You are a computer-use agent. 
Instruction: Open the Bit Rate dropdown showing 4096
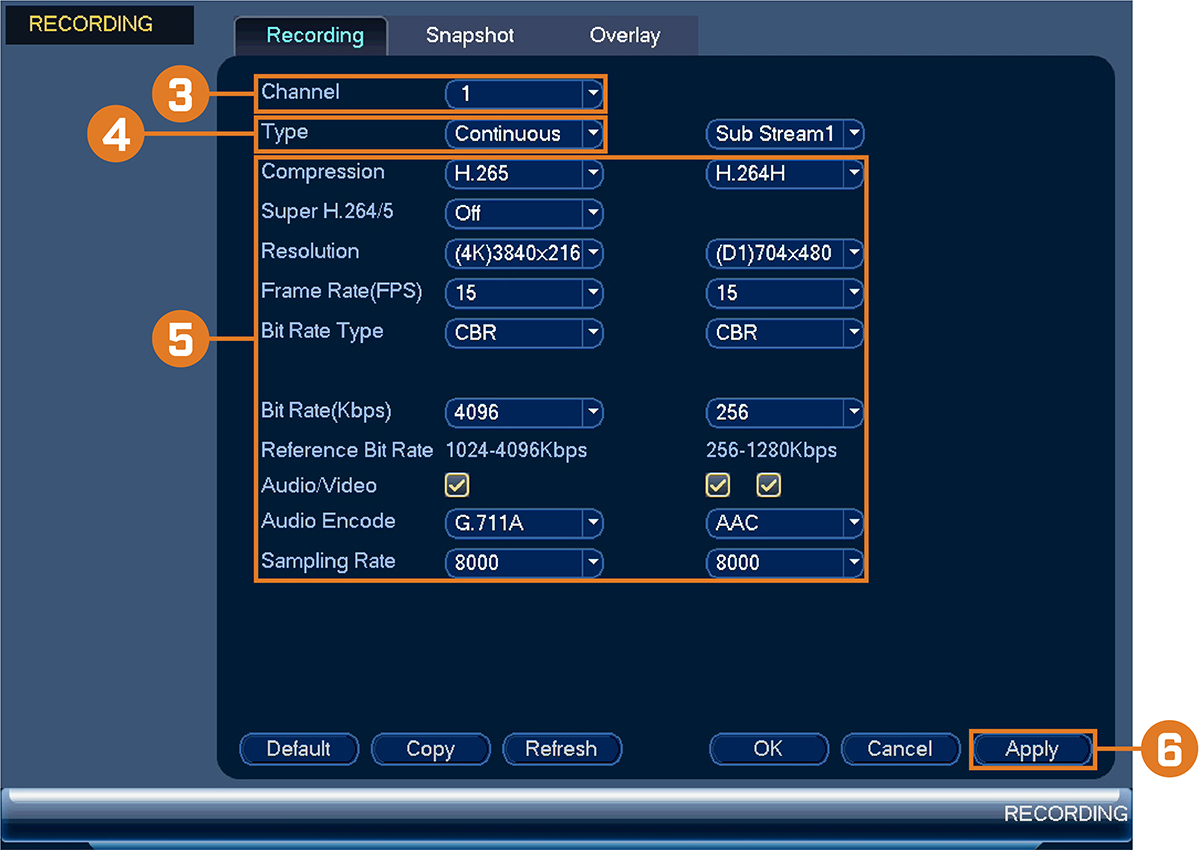pos(524,412)
